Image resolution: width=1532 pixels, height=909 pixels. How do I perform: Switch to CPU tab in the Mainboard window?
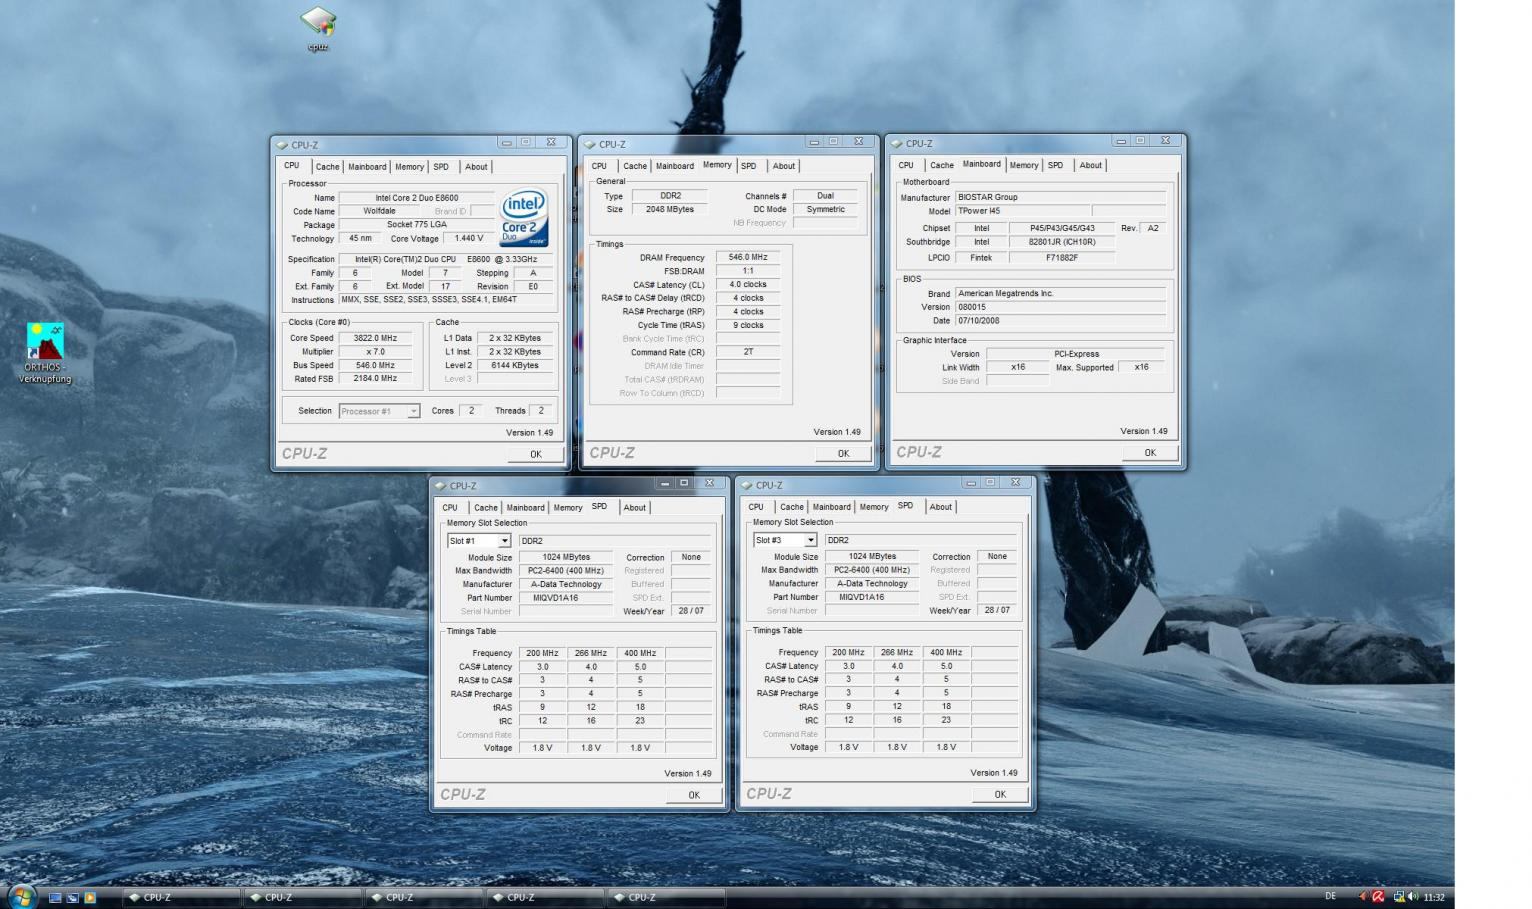(906, 165)
